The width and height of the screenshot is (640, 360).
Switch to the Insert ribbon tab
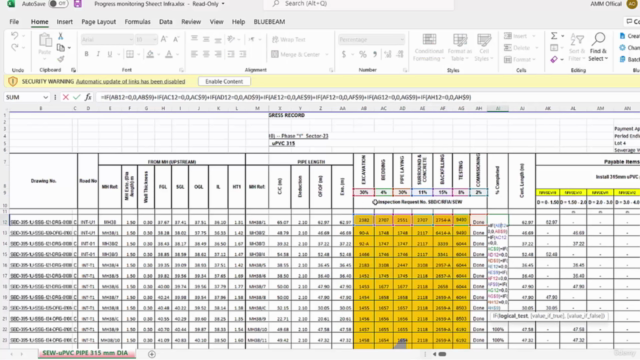pos(64,22)
